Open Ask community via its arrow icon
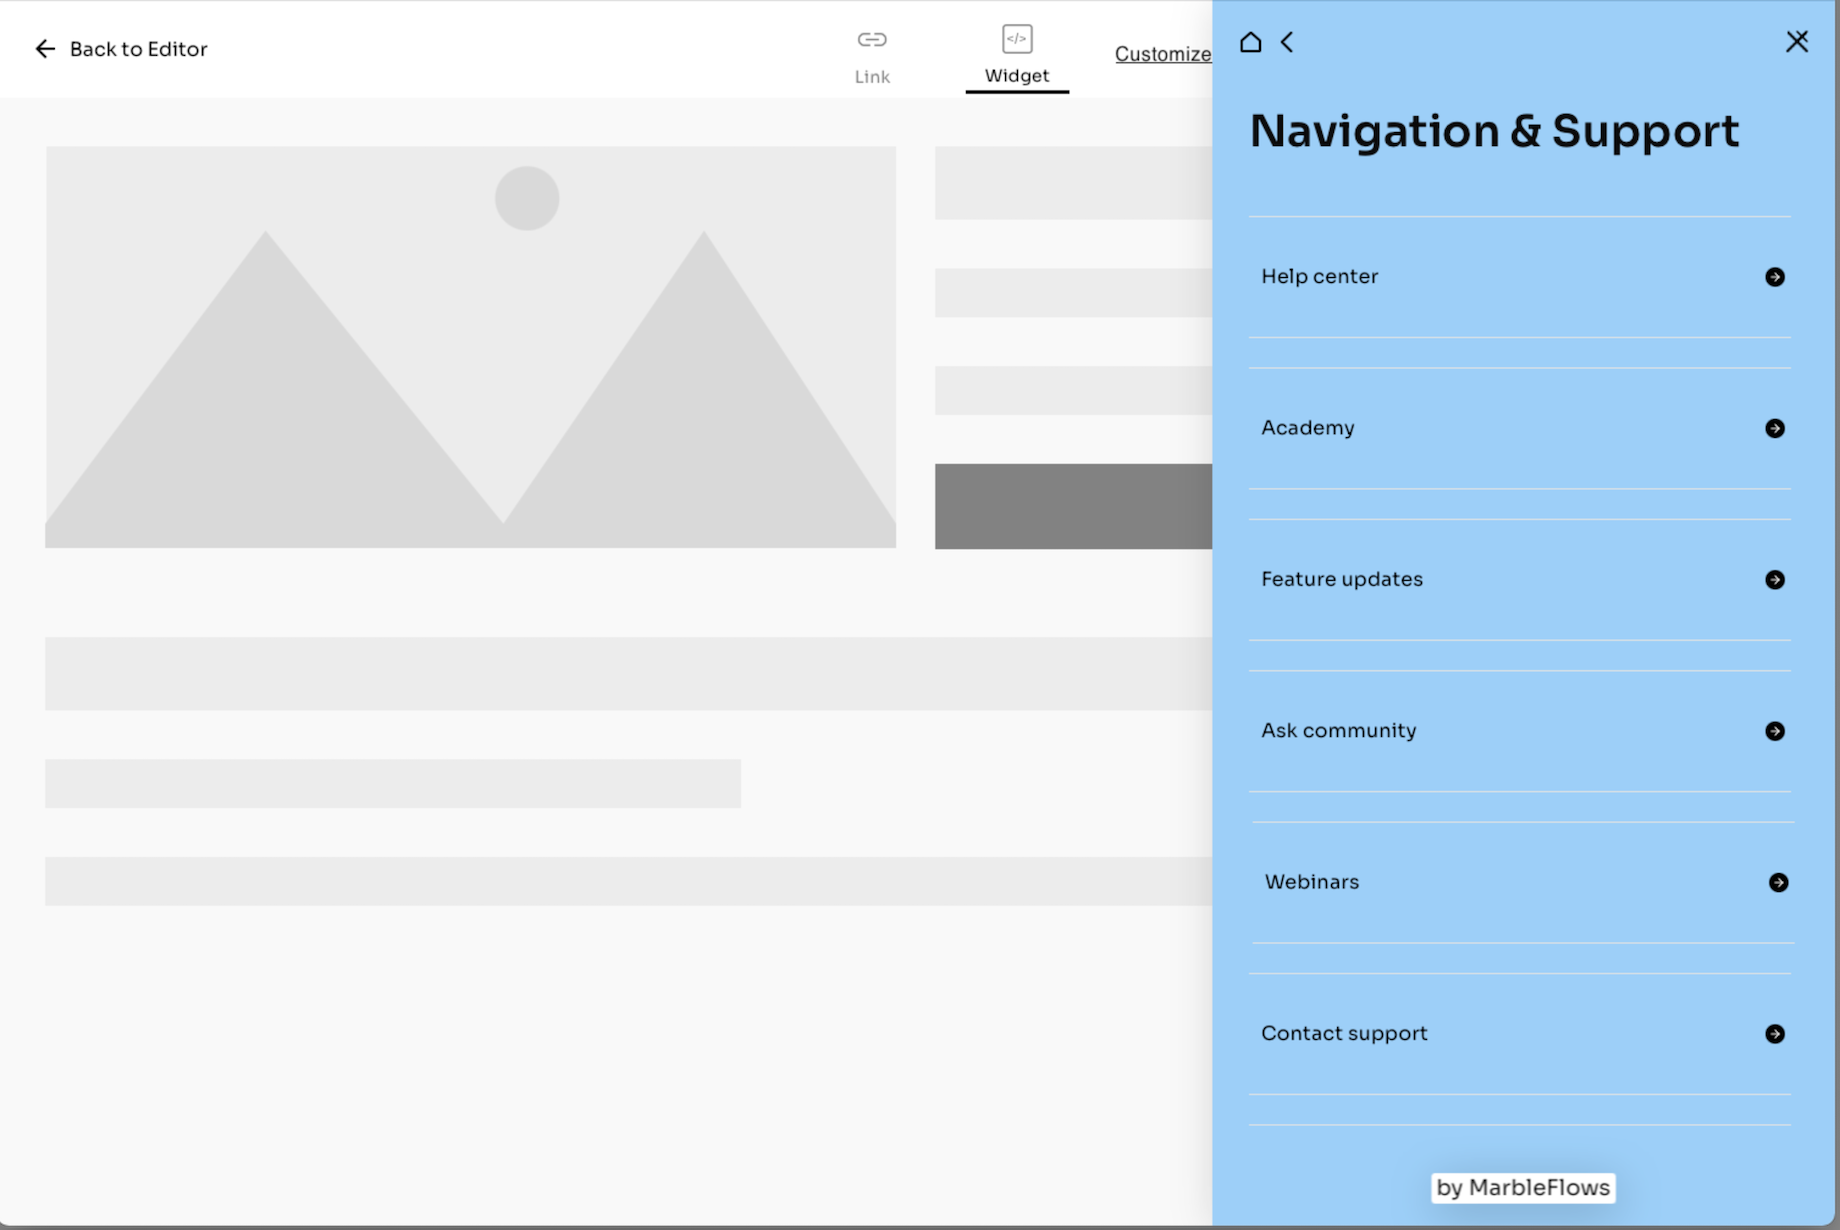Screen dimensions: 1840x1230 pos(1776,730)
